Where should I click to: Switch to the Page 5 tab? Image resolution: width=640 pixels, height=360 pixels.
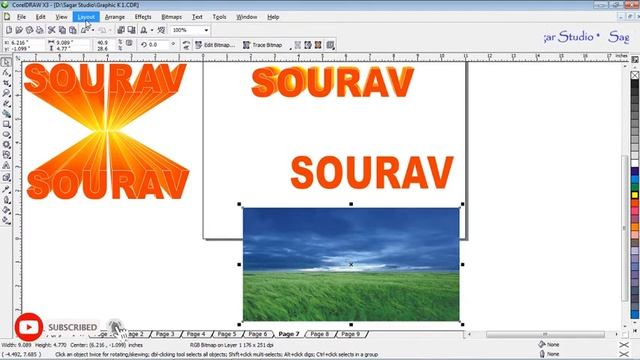click(x=227, y=334)
